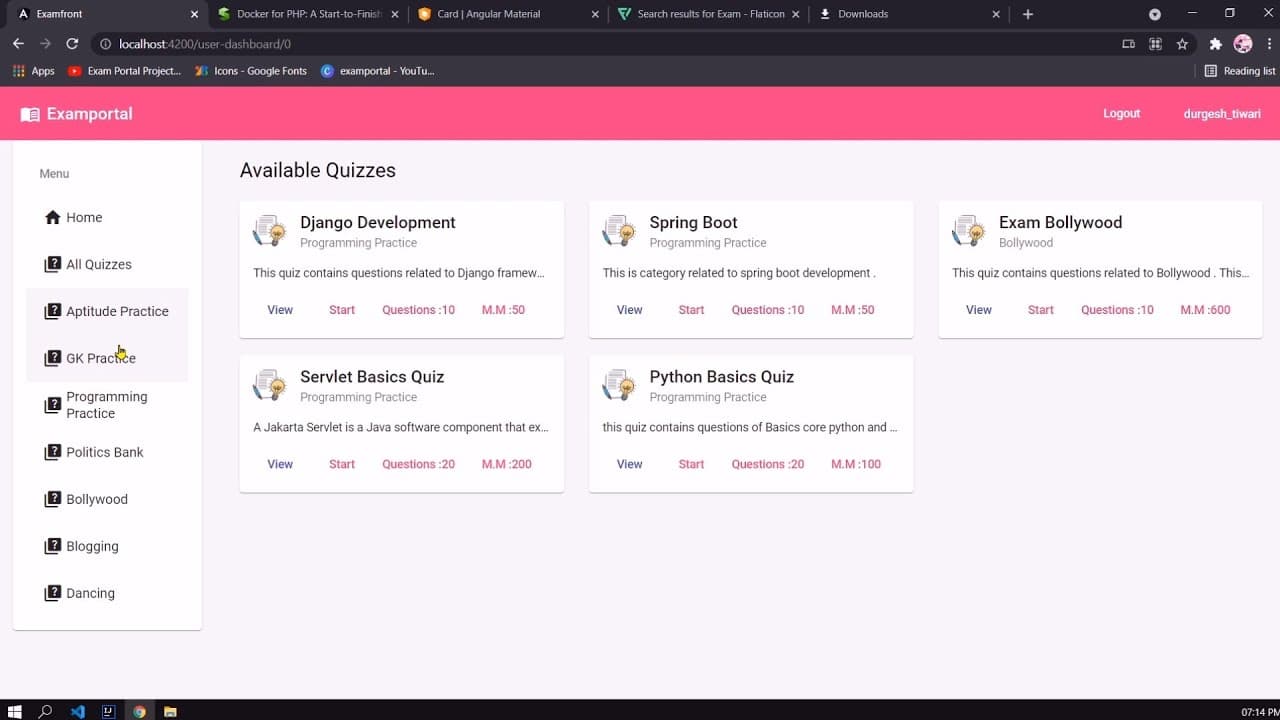Open the Programming Practice category

(x=107, y=405)
